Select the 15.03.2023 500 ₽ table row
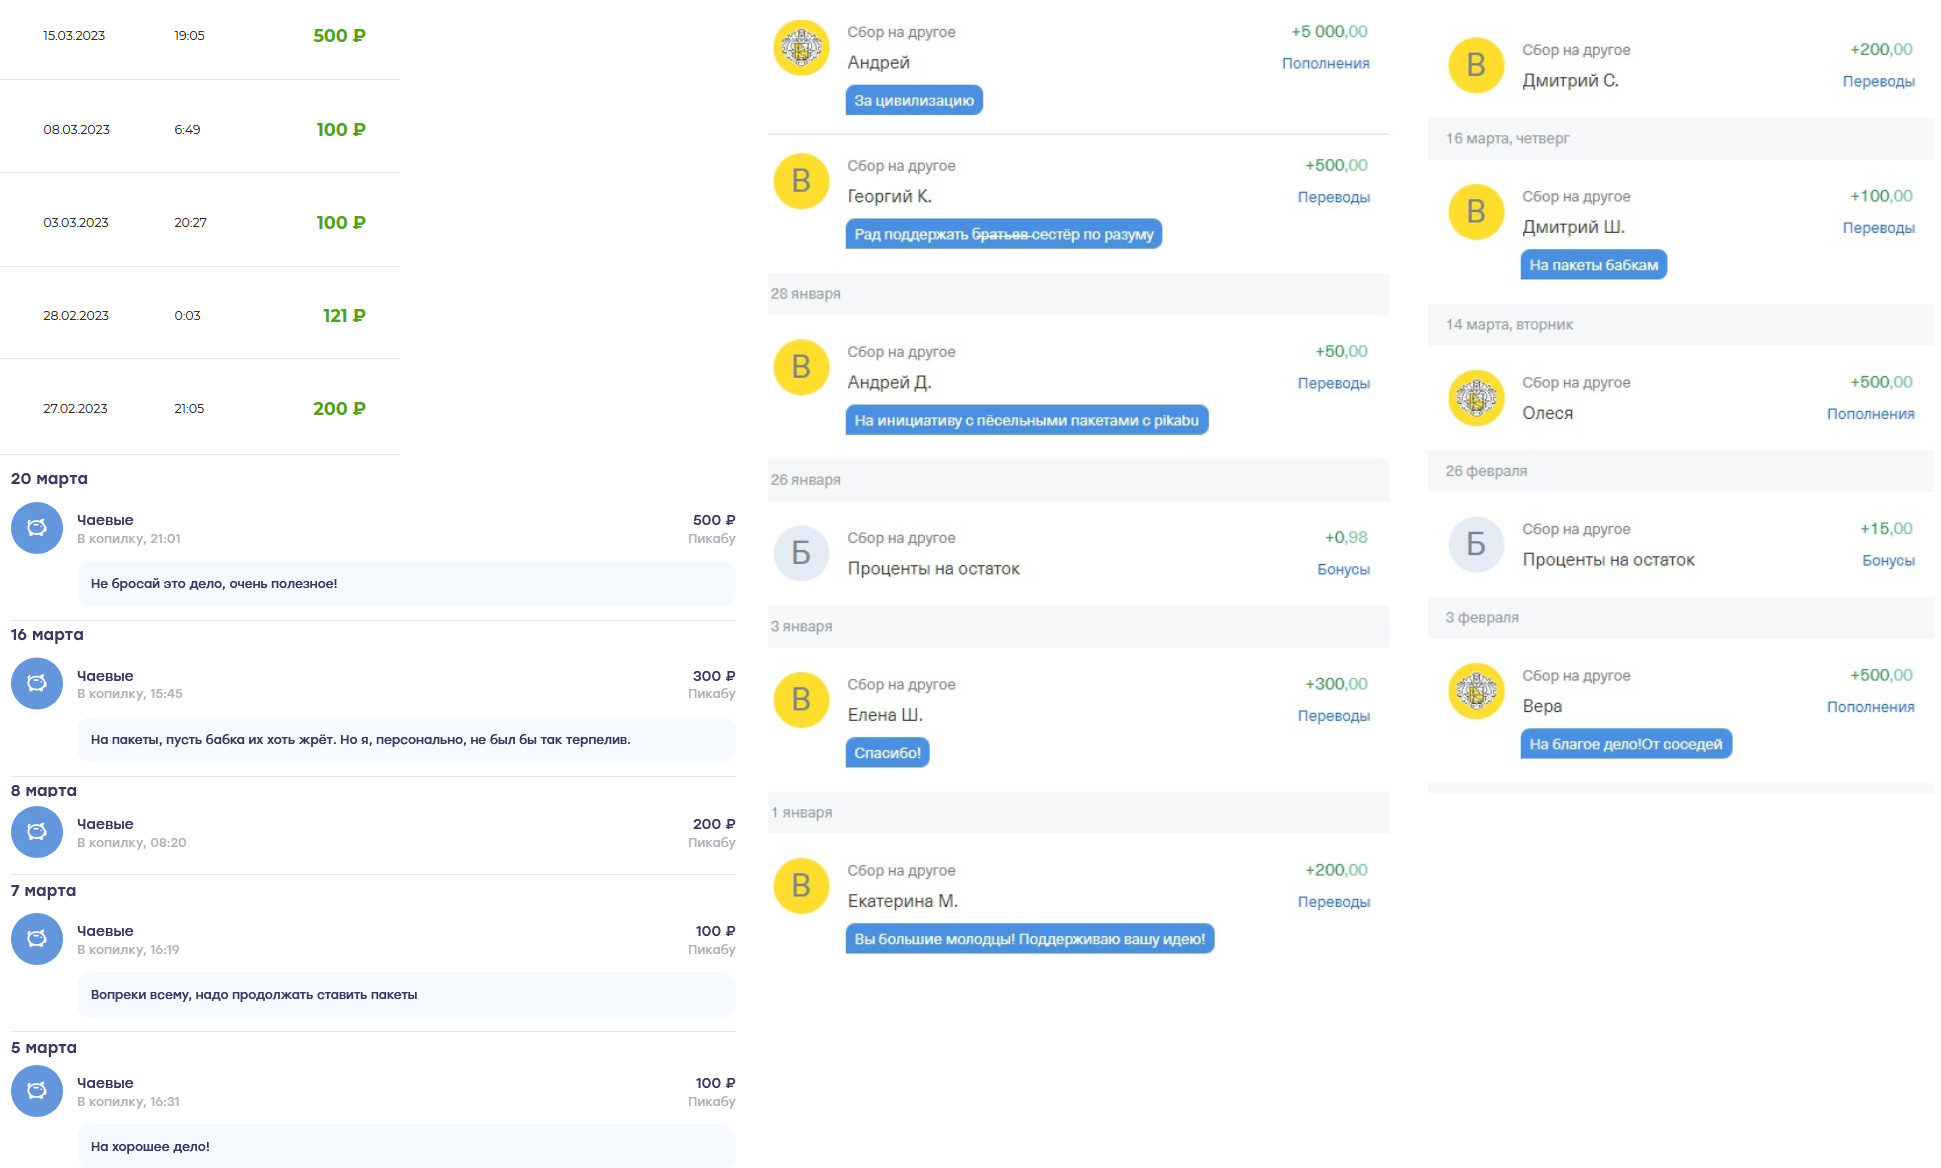The height and width of the screenshot is (1168, 1941). 200,36
